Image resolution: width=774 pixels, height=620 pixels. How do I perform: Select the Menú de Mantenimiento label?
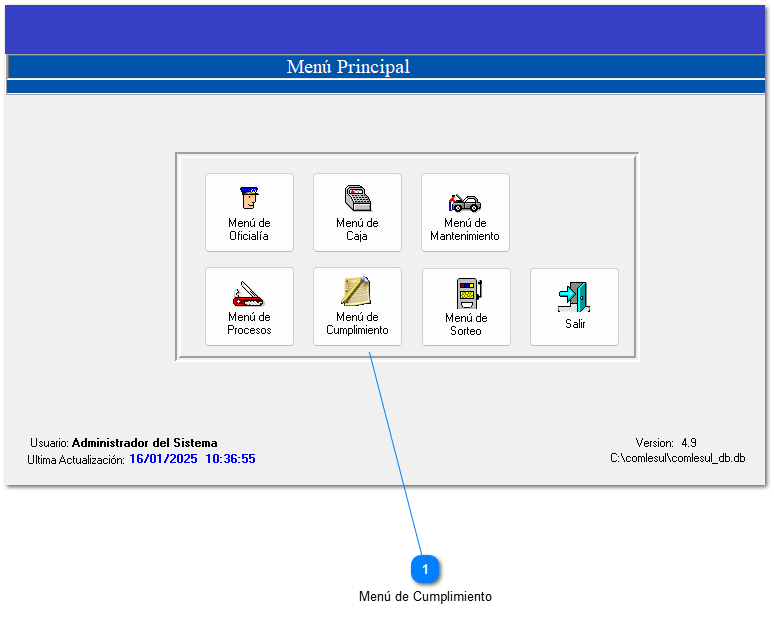465,230
